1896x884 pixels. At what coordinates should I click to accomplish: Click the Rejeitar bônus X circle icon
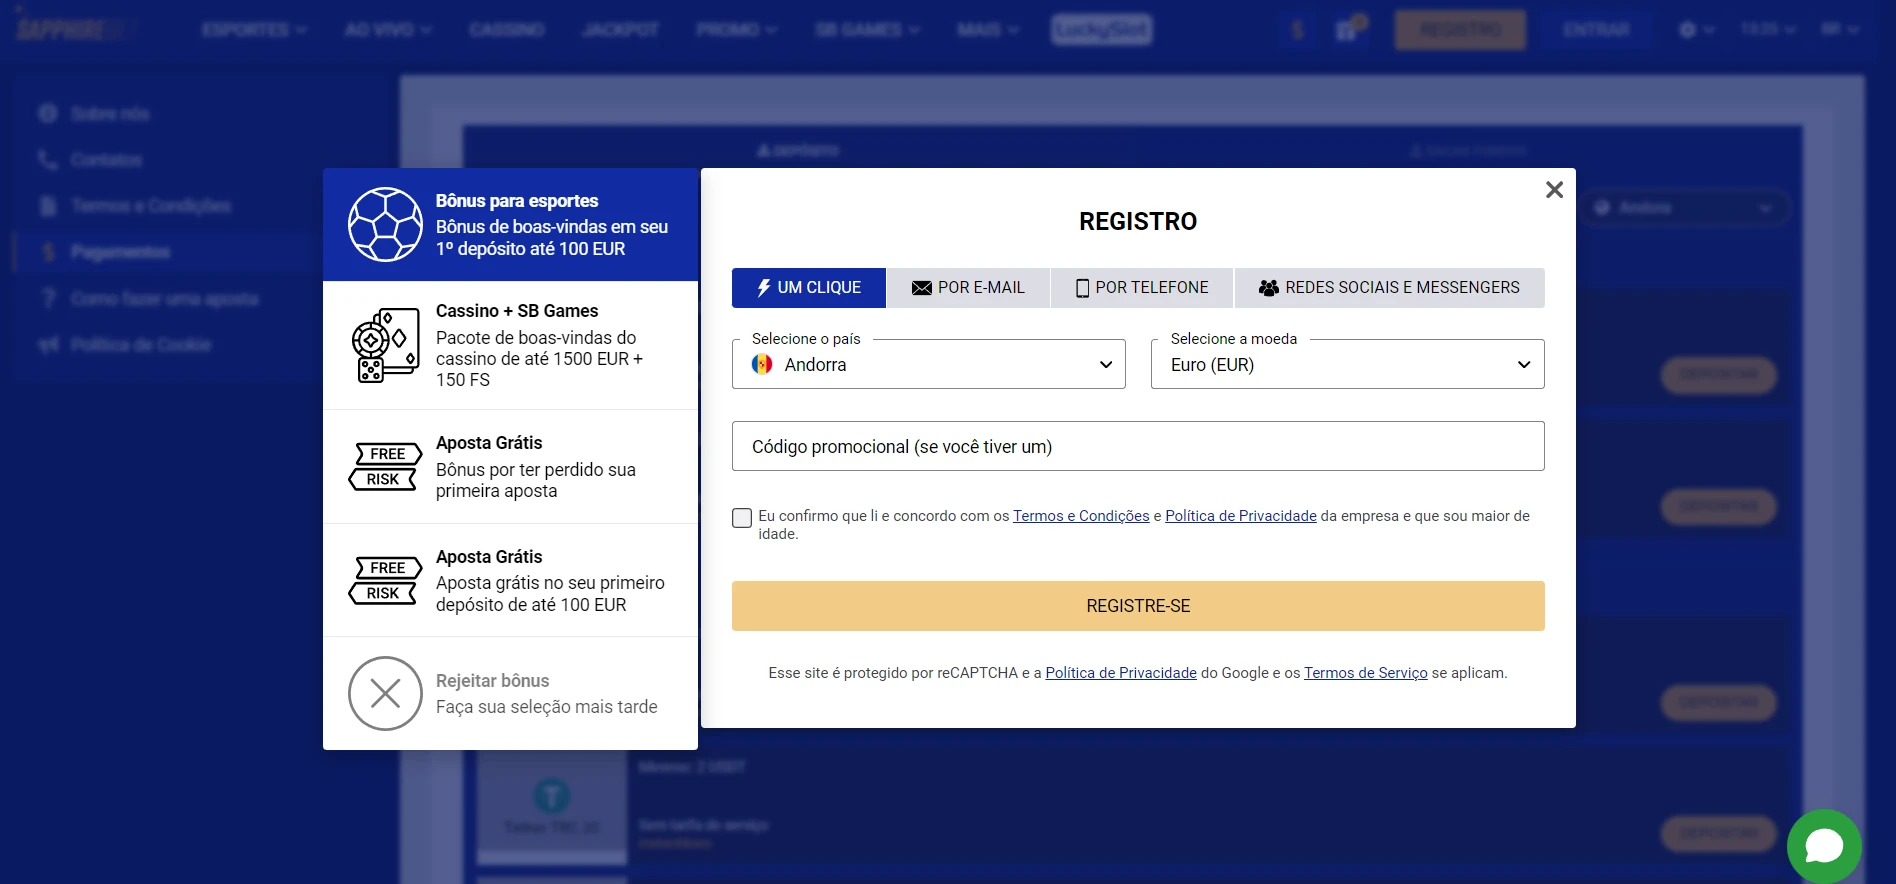(x=385, y=693)
